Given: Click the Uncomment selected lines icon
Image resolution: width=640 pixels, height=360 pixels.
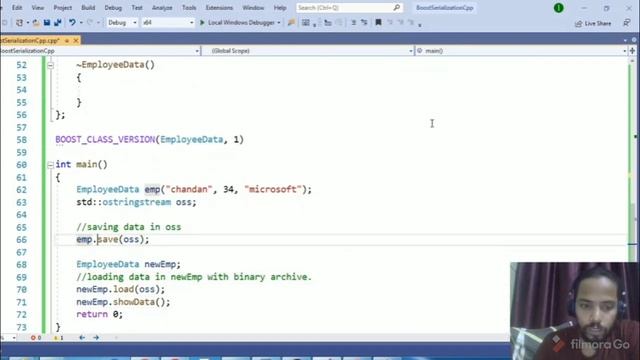Looking at the screenshot, I should [364, 22].
